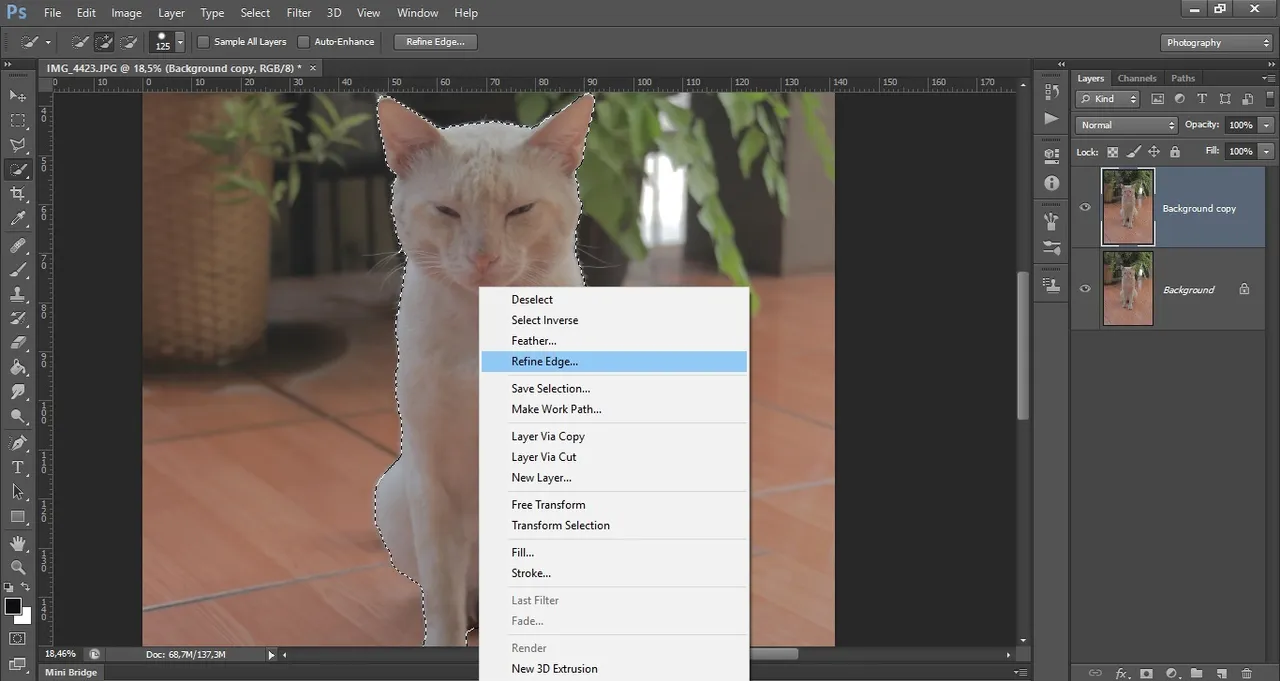The height and width of the screenshot is (681, 1280).
Task: Switch to the Paths tab
Action: tap(1183, 78)
